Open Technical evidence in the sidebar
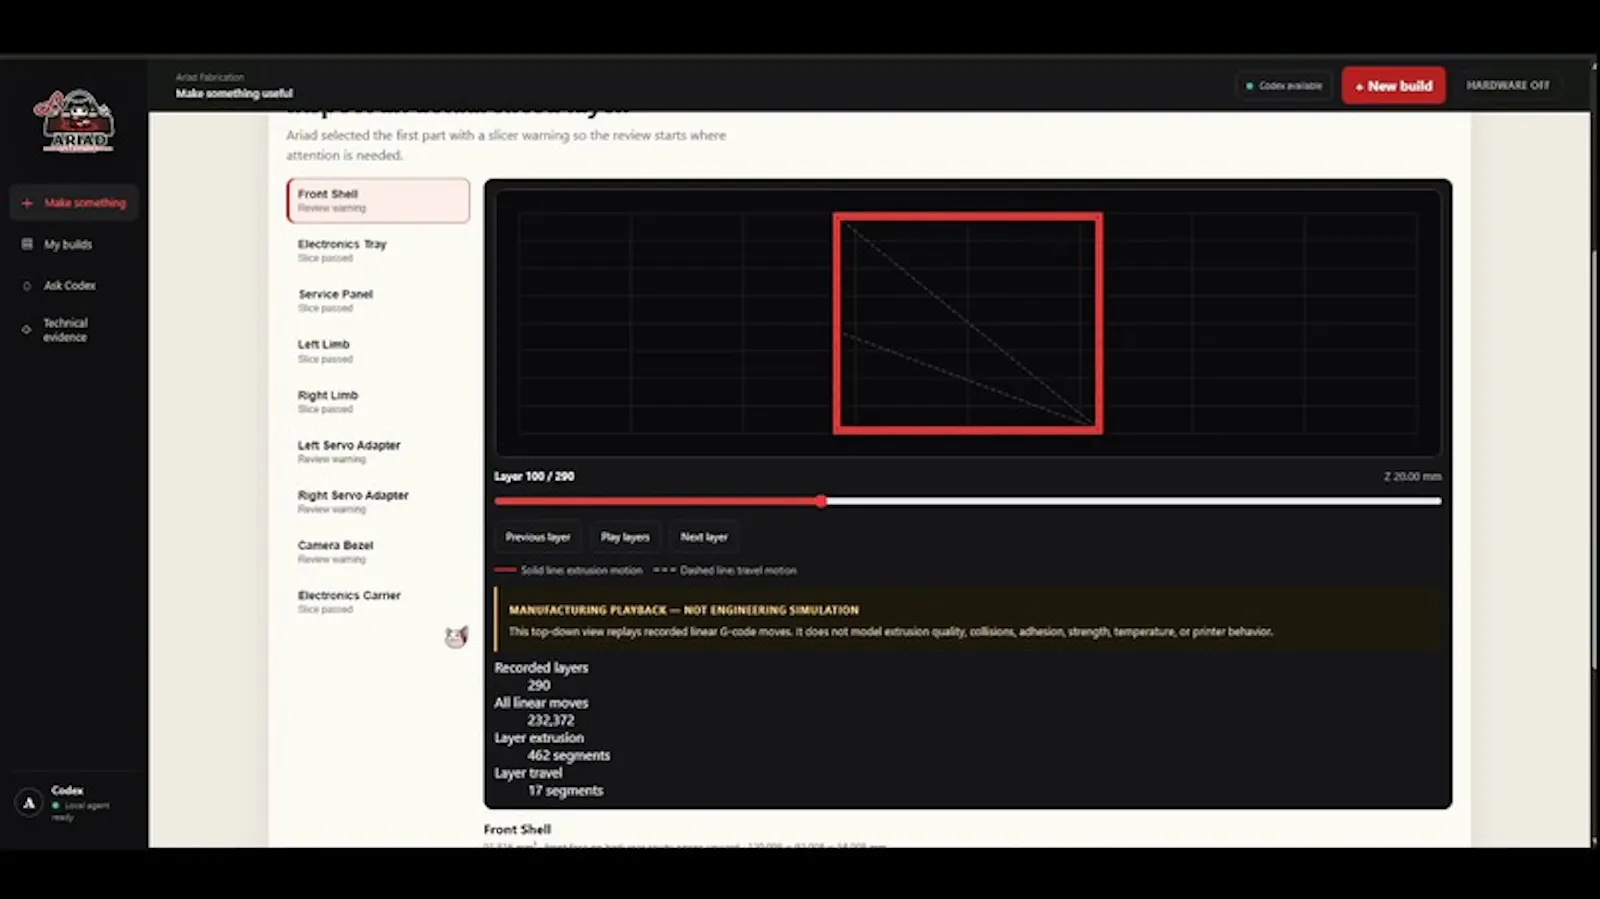The height and width of the screenshot is (899, 1600). pos(66,330)
